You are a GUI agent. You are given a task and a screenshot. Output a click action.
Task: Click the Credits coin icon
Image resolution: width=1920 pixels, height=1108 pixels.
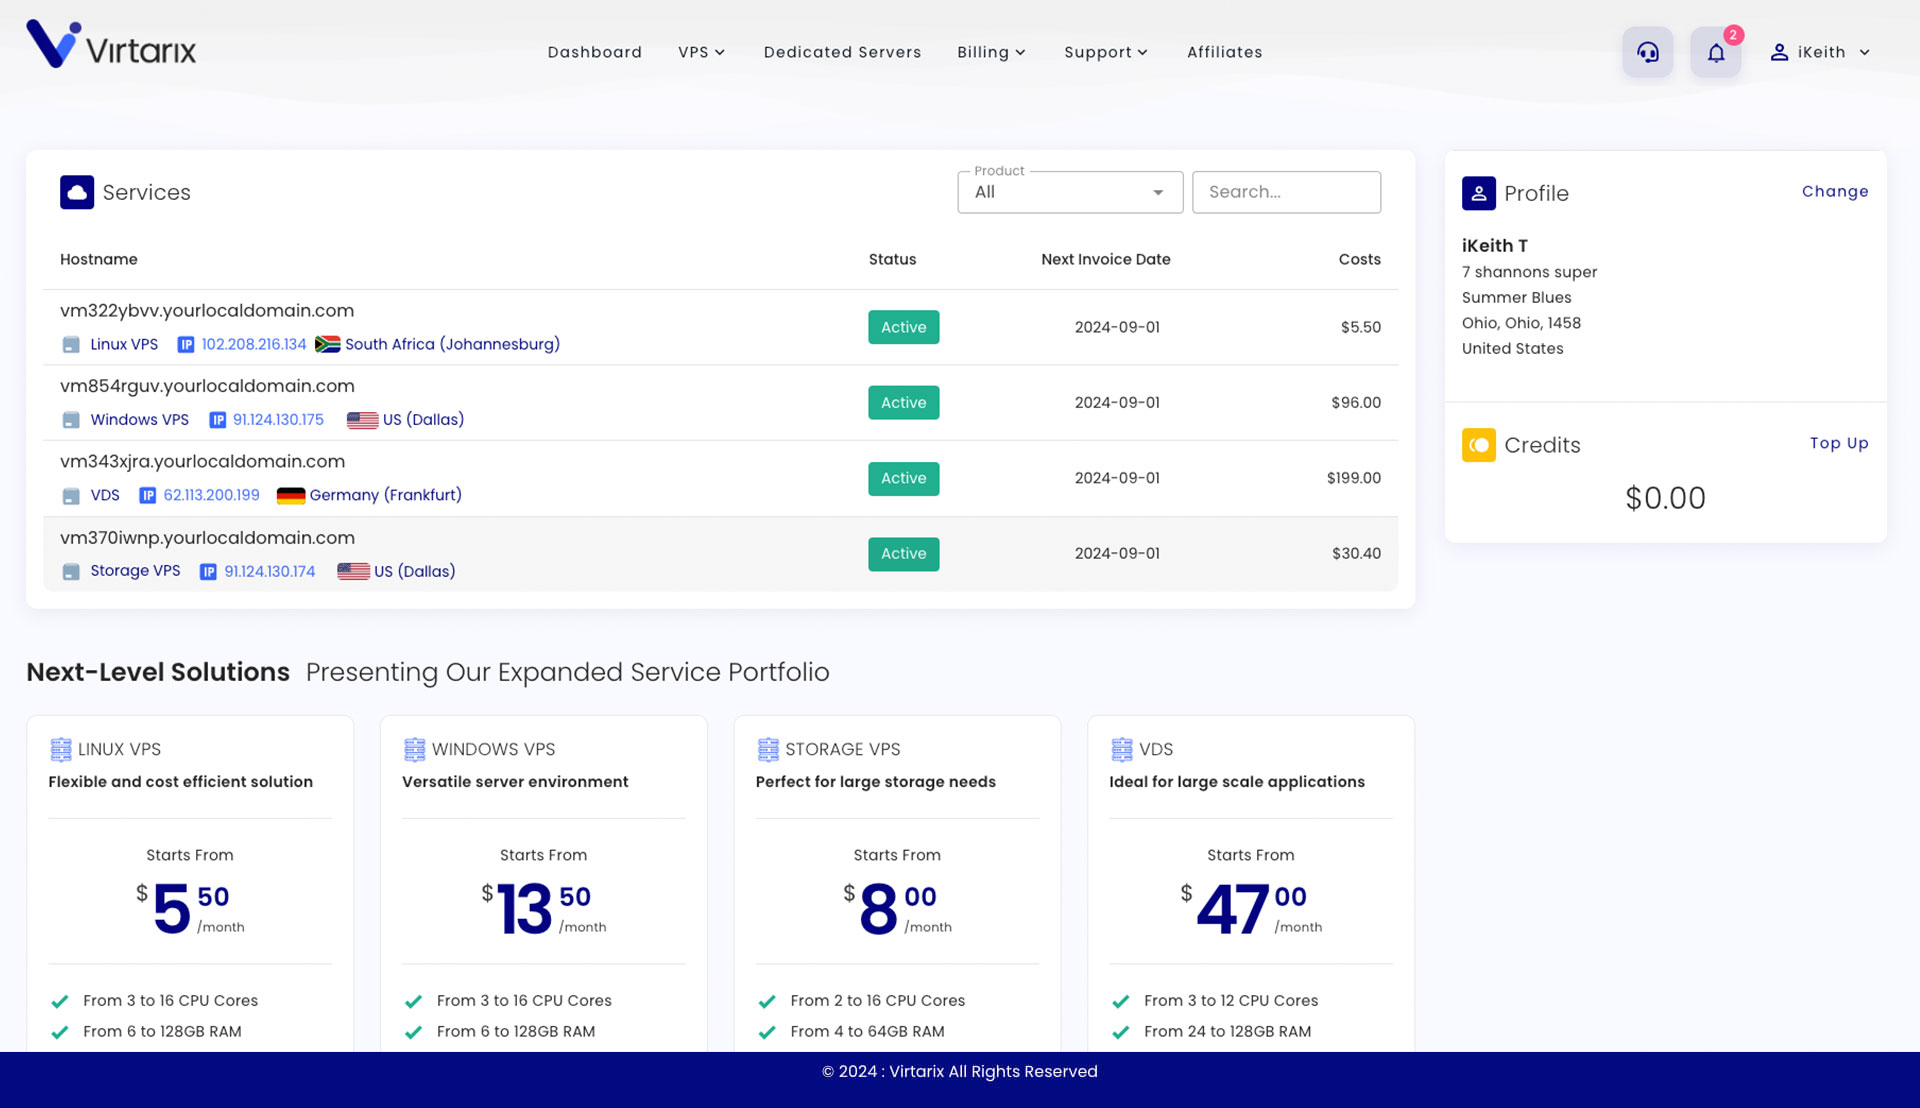click(1478, 445)
